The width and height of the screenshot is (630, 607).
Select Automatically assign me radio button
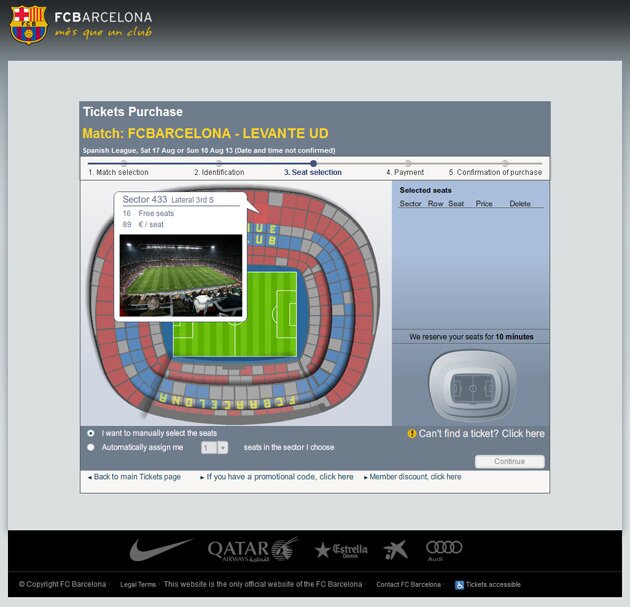coord(91,447)
